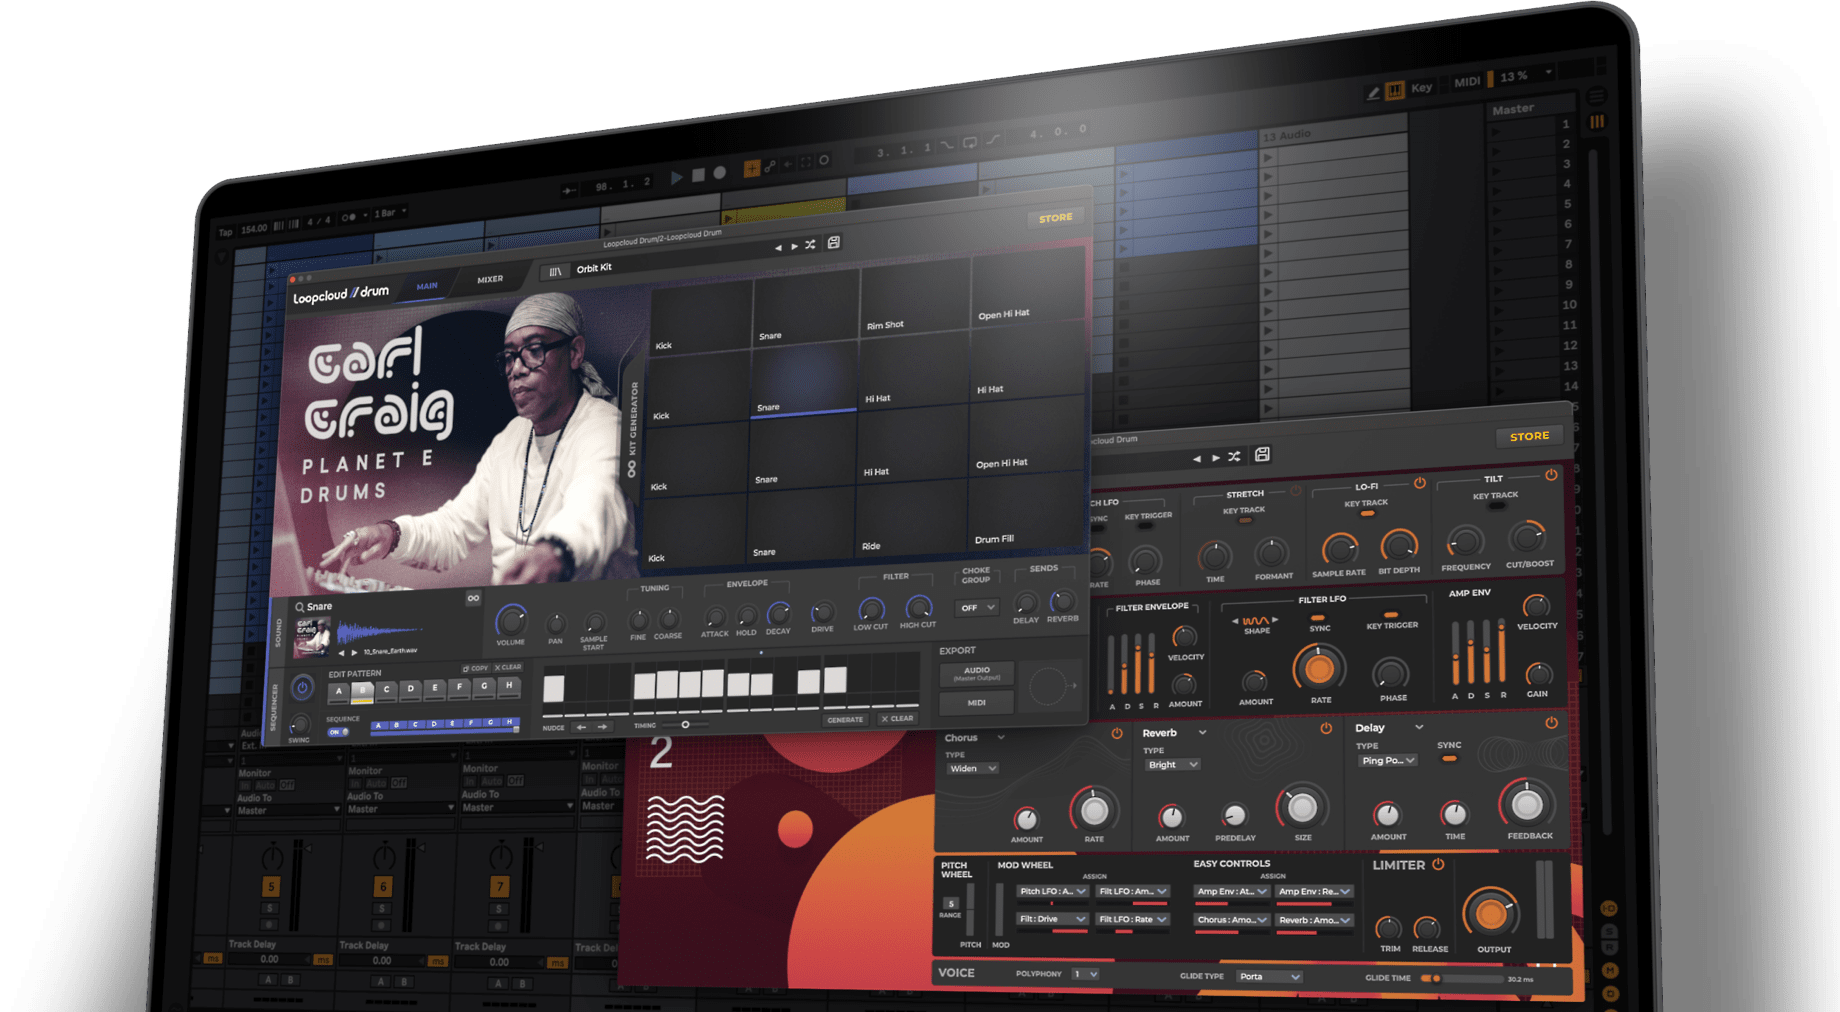Switch to the MIXER tab
The width and height of the screenshot is (1840, 1012).
click(x=489, y=278)
